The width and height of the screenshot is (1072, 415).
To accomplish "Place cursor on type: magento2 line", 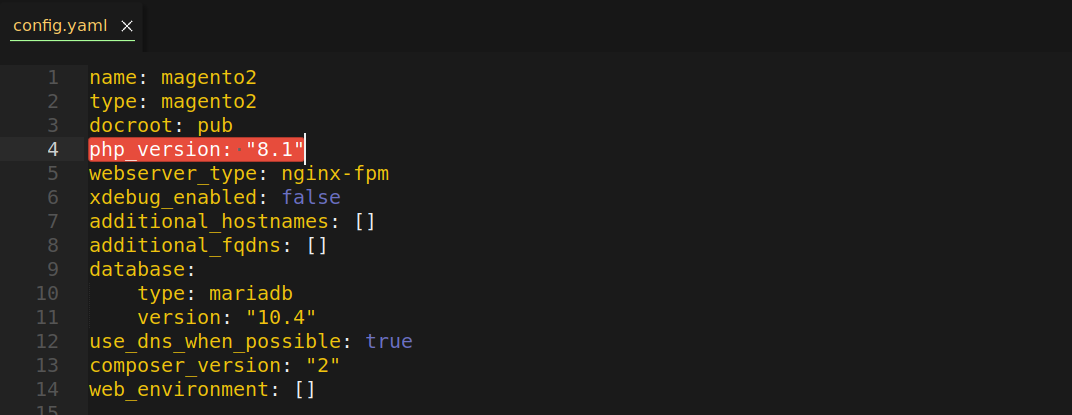I will 173,101.
